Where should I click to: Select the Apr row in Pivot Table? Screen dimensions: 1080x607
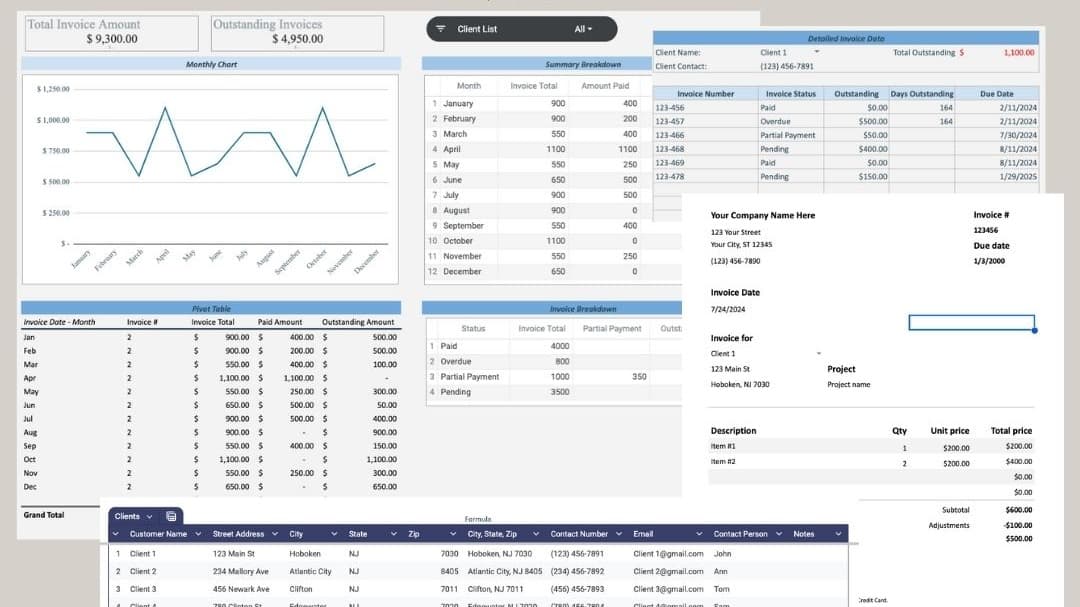point(211,378)
